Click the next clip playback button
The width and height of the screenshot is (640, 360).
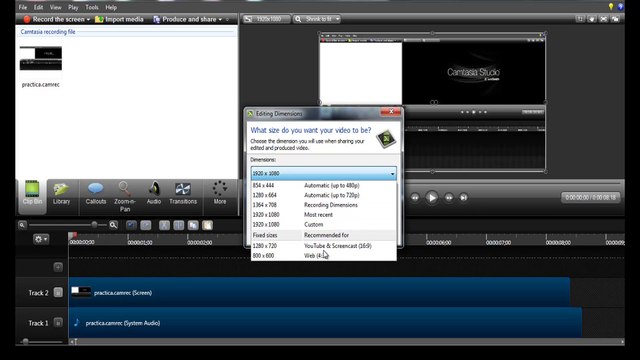coord(464,198)
